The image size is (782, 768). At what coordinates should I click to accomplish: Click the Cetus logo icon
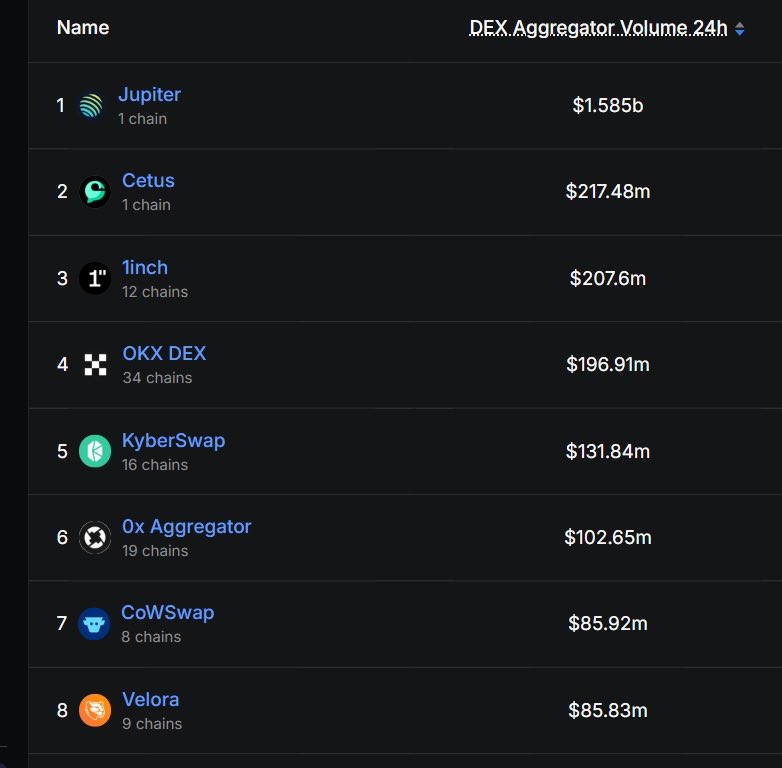click(x=95, y=192)
